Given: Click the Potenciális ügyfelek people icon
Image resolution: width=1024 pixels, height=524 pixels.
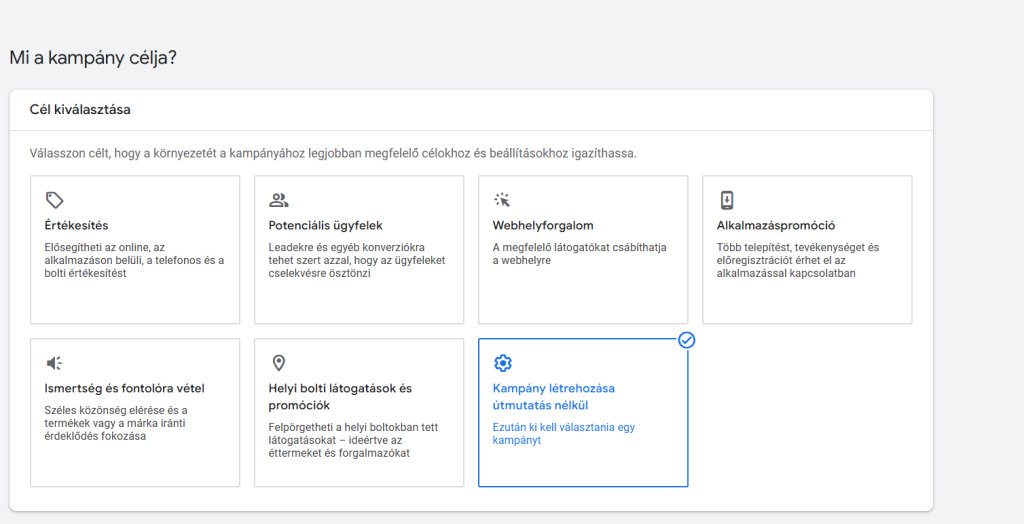Looking at the screenshot, I should (279, 200).
